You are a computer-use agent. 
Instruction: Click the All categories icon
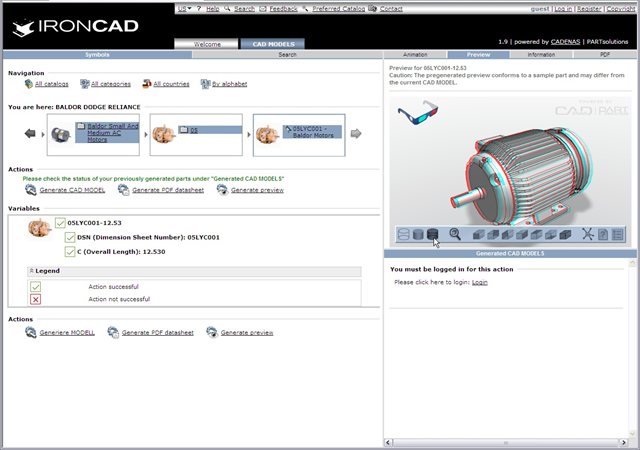click(84, 84)
